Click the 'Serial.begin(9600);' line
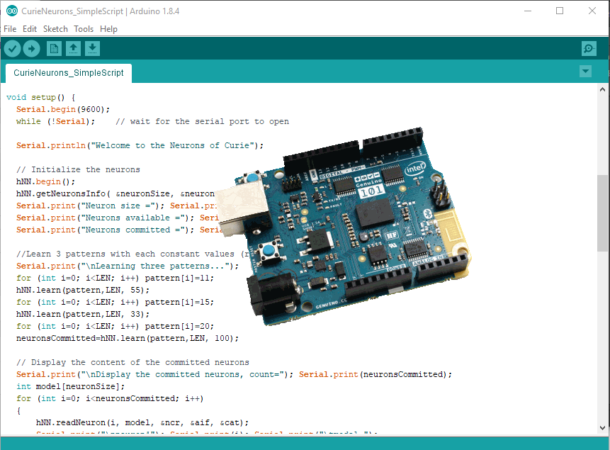 coord(63,109)
